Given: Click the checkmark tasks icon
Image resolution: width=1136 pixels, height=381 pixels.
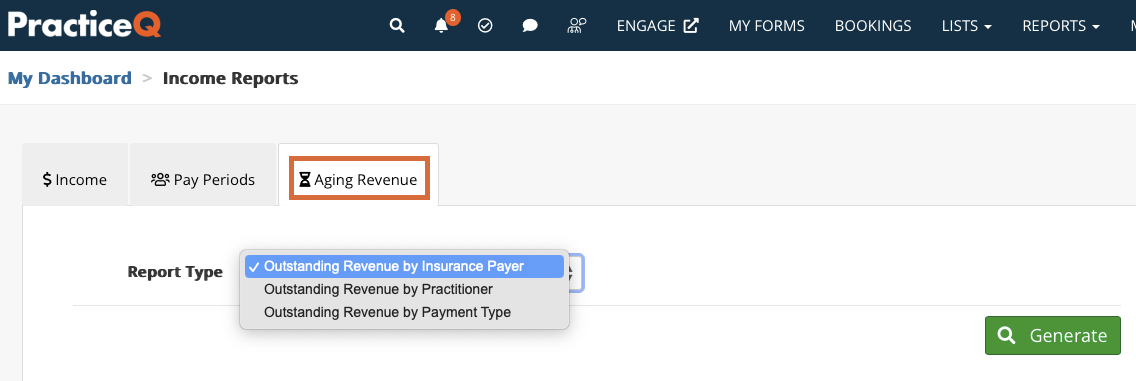Looking at the screenshot, I should tap(485, 26).
